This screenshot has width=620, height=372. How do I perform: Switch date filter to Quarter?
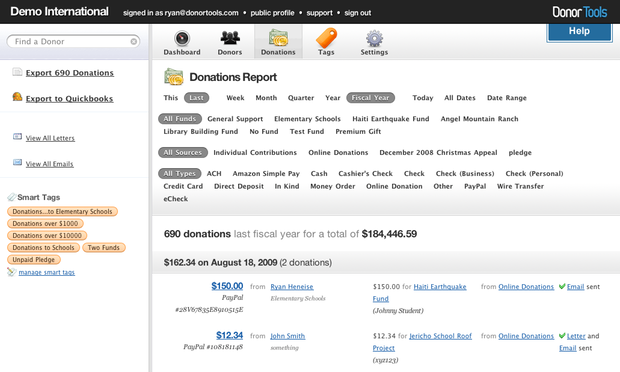click(301, 98)
